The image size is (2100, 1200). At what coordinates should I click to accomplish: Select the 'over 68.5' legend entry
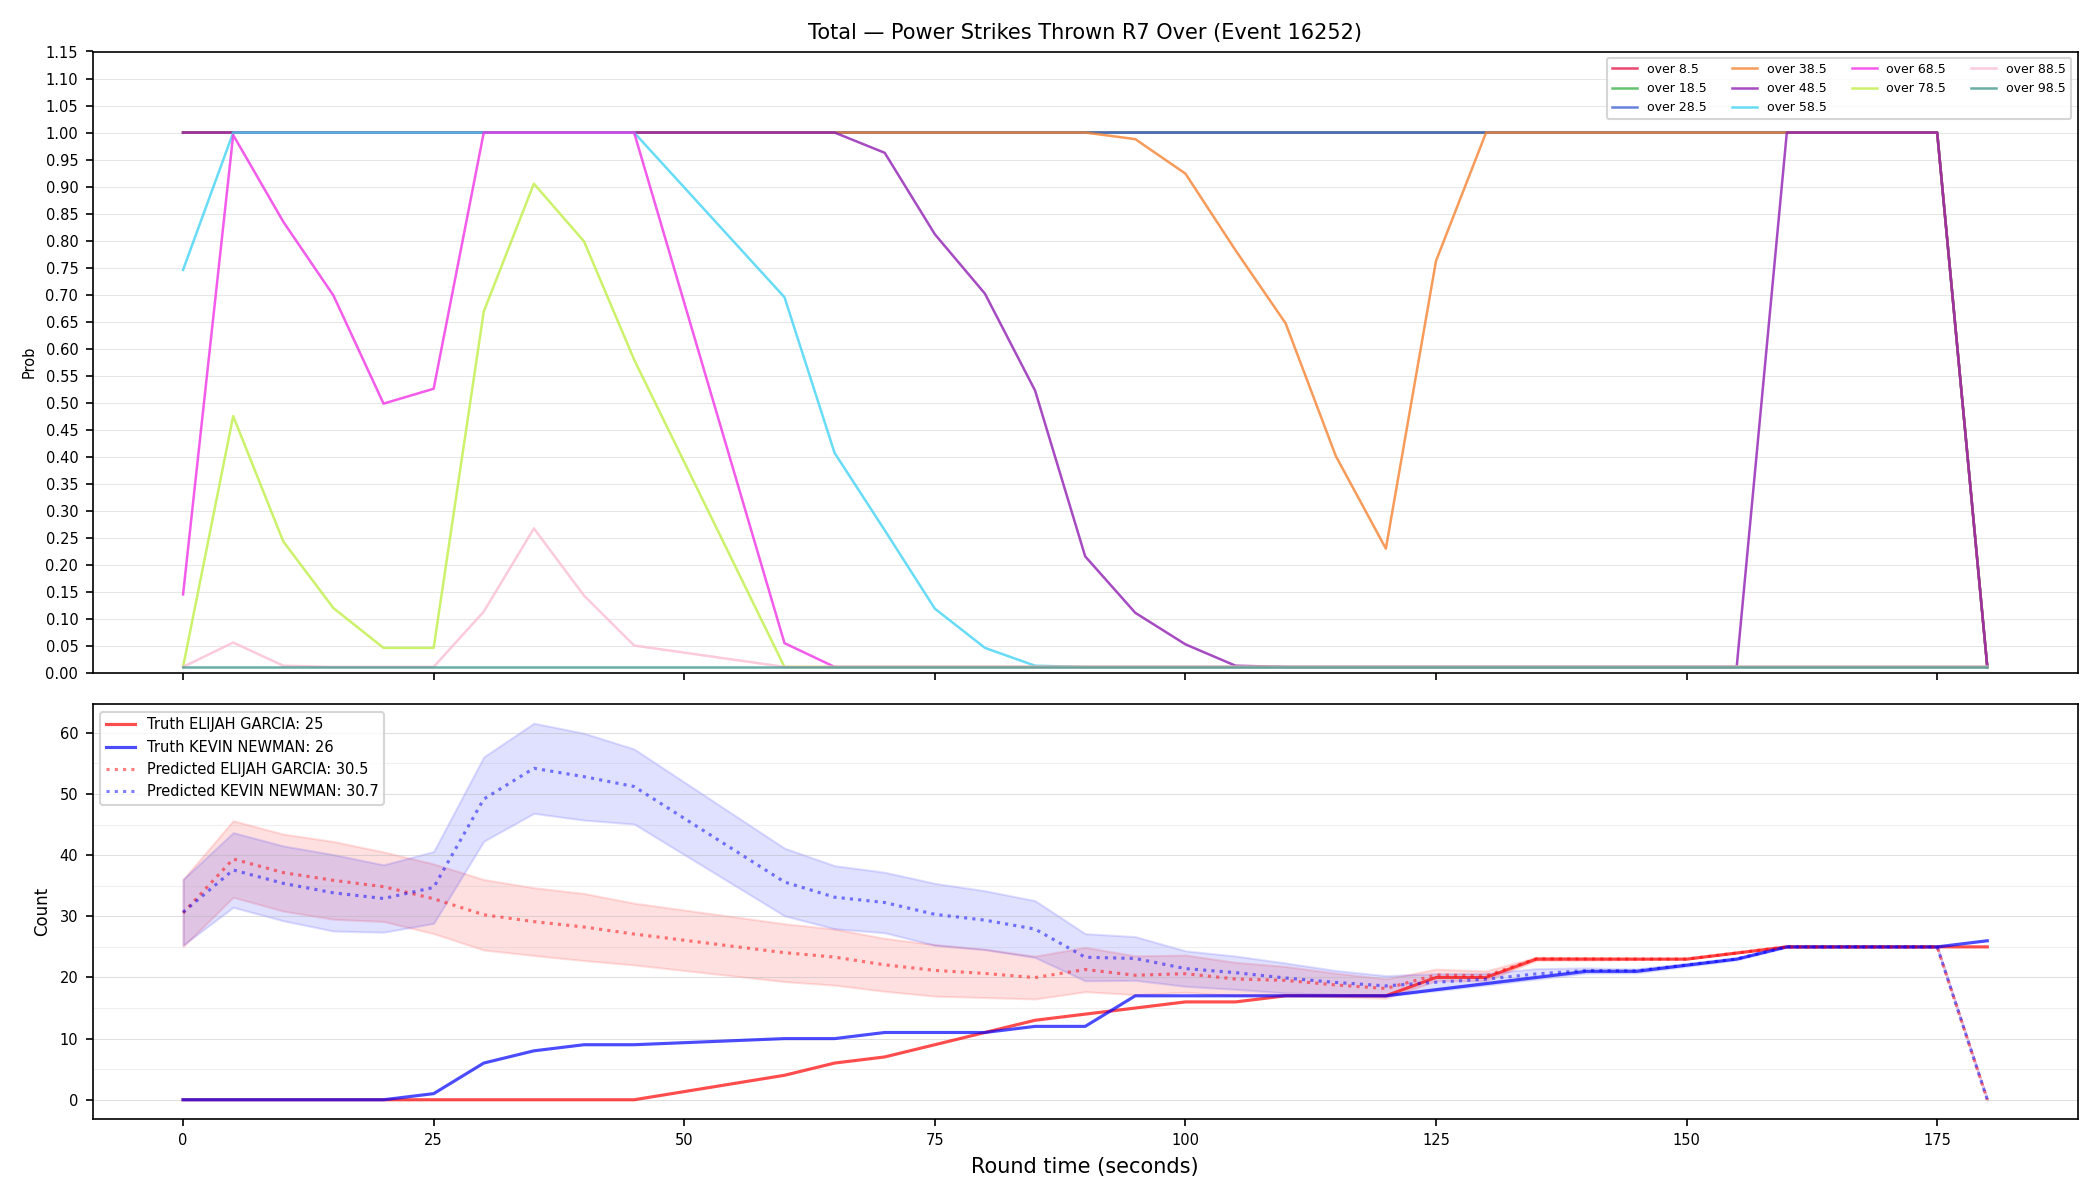click(x=1898, y=69)
